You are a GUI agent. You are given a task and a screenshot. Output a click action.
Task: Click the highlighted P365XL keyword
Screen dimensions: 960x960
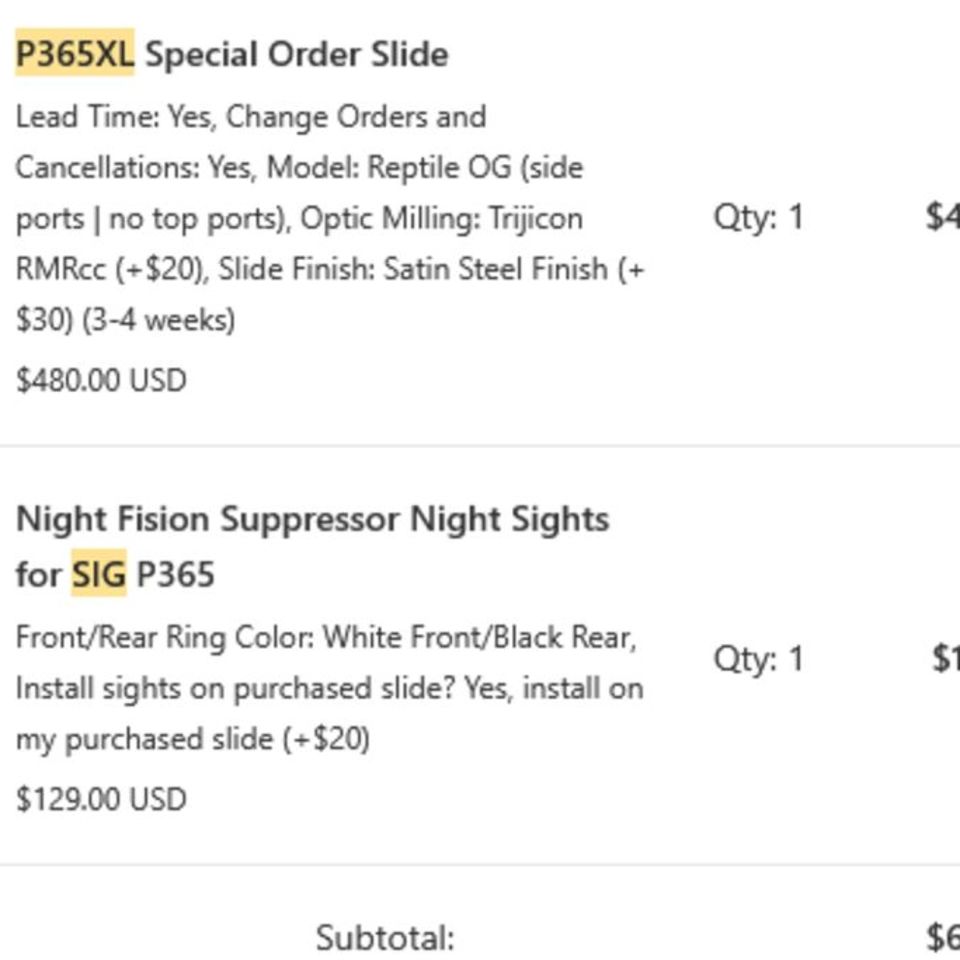tap(74, 54)
